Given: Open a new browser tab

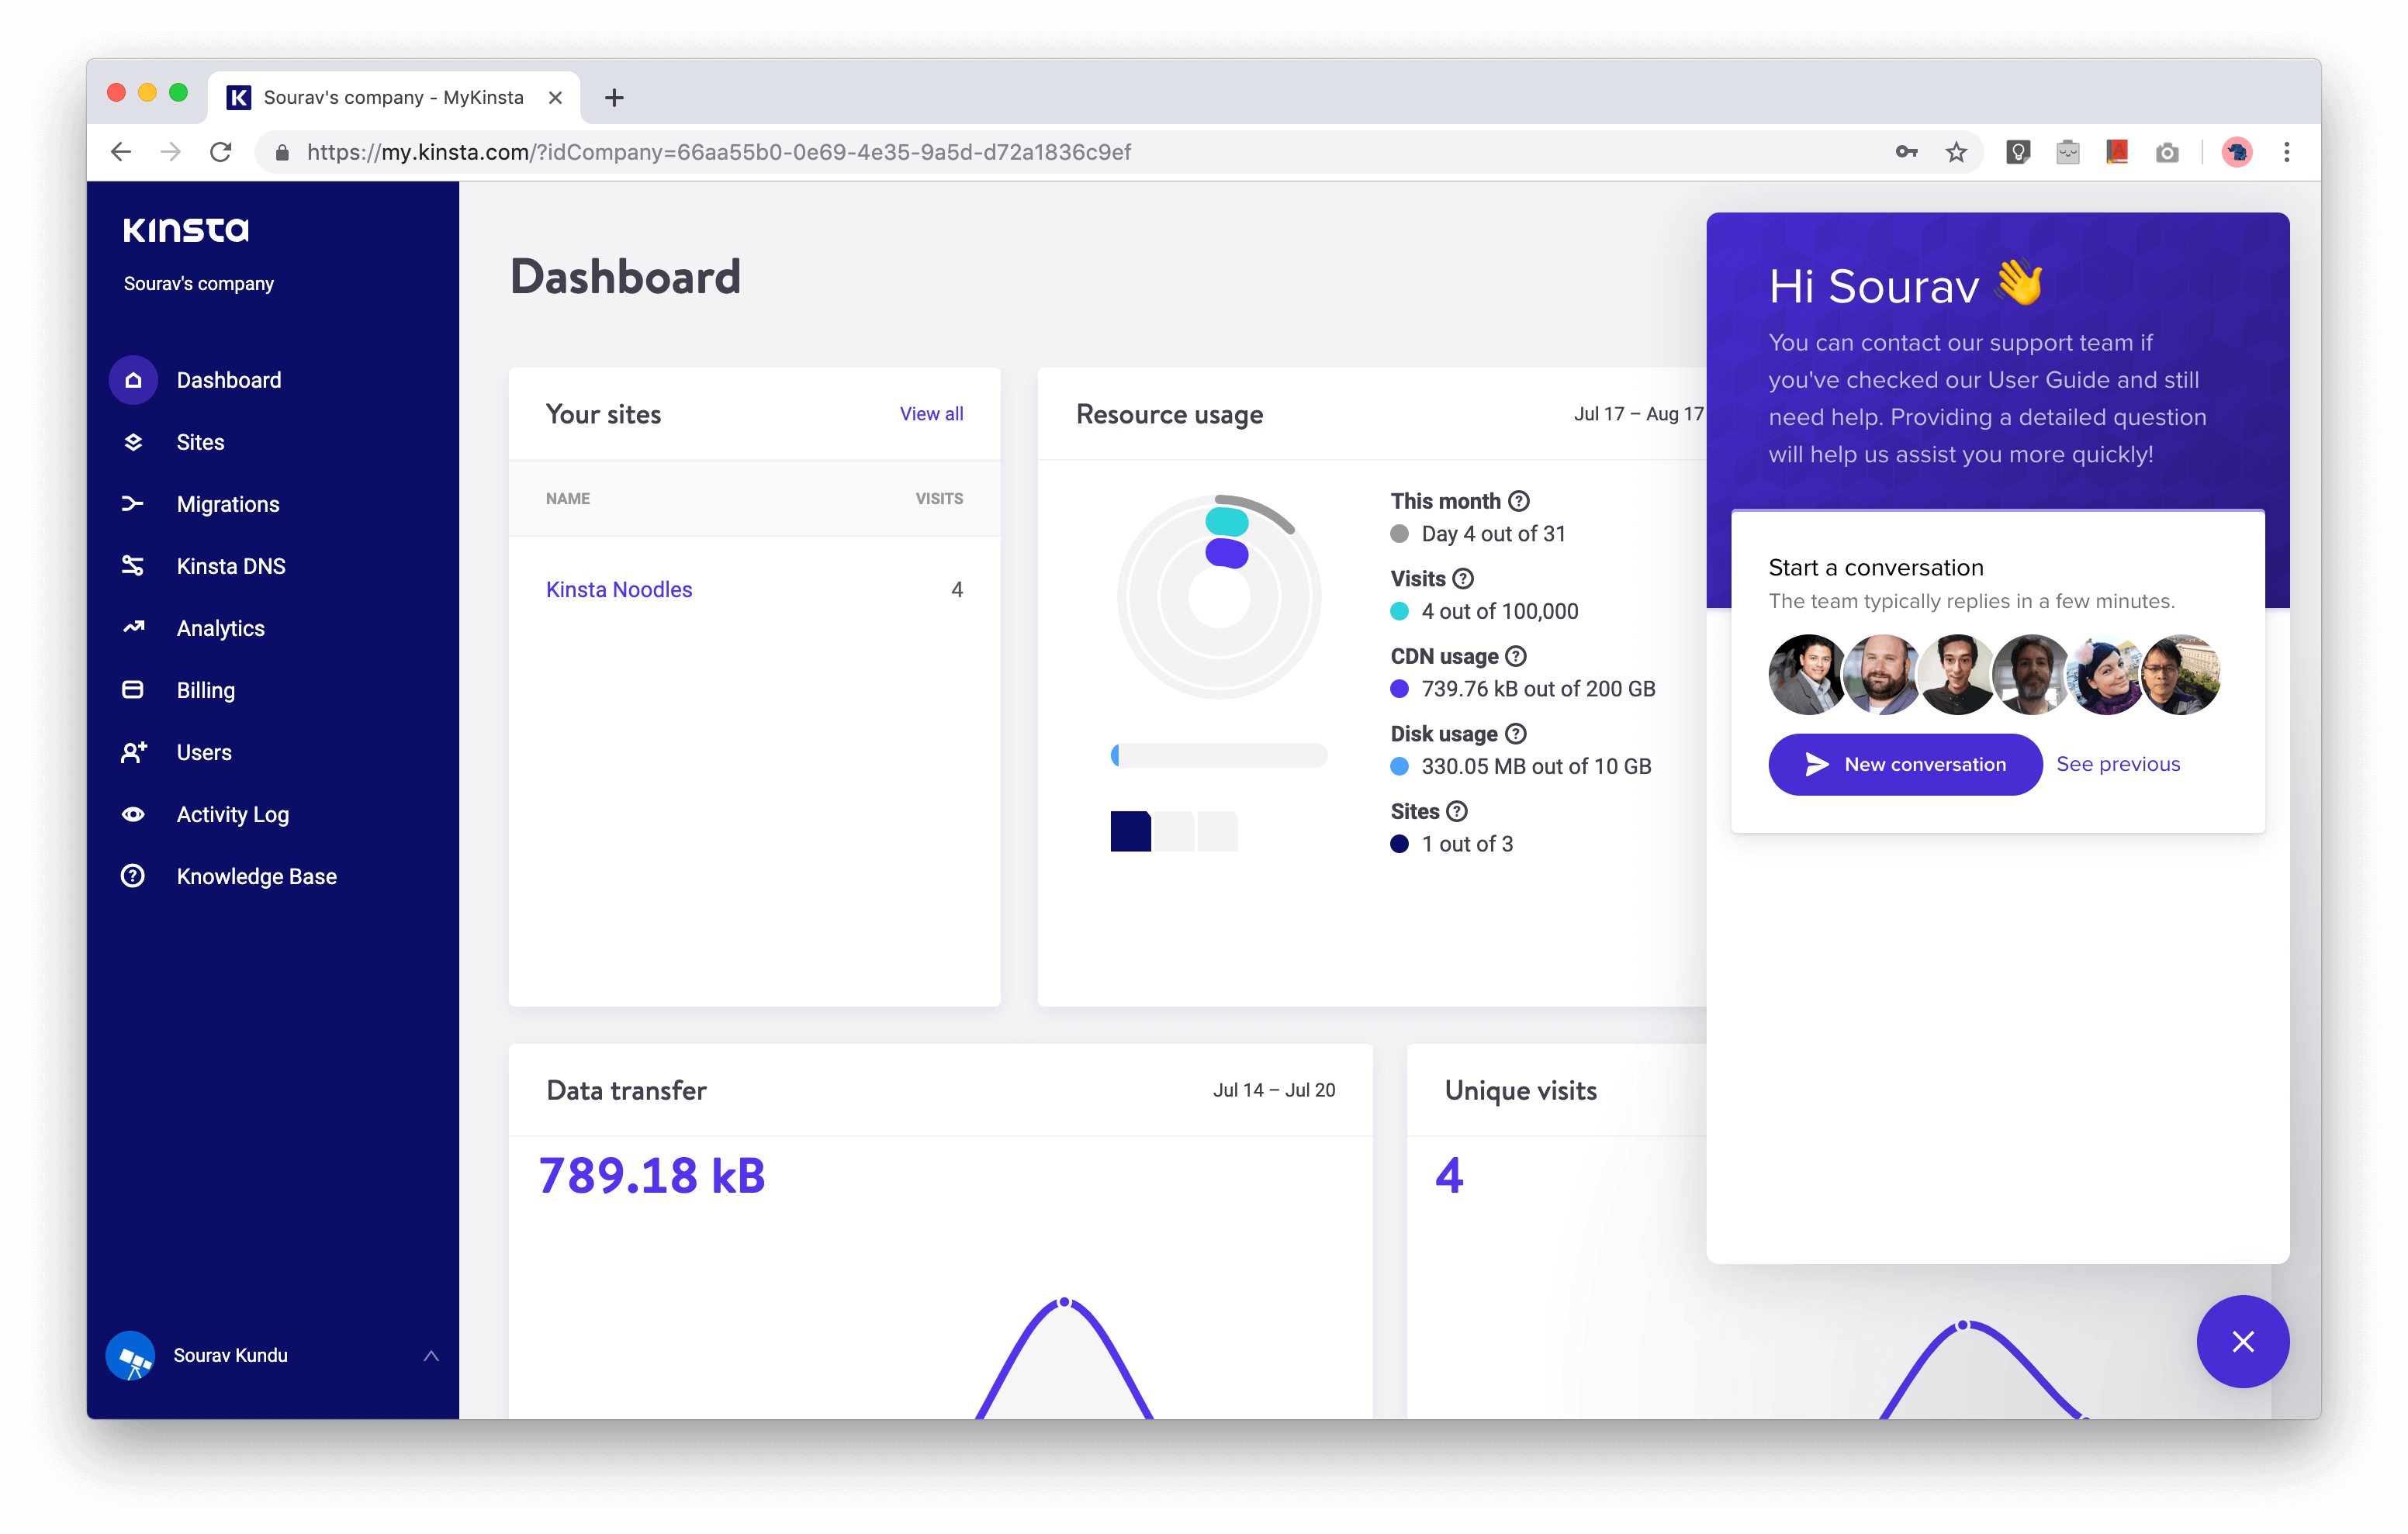Looking at the screenshot, I should tap(615, 97).
